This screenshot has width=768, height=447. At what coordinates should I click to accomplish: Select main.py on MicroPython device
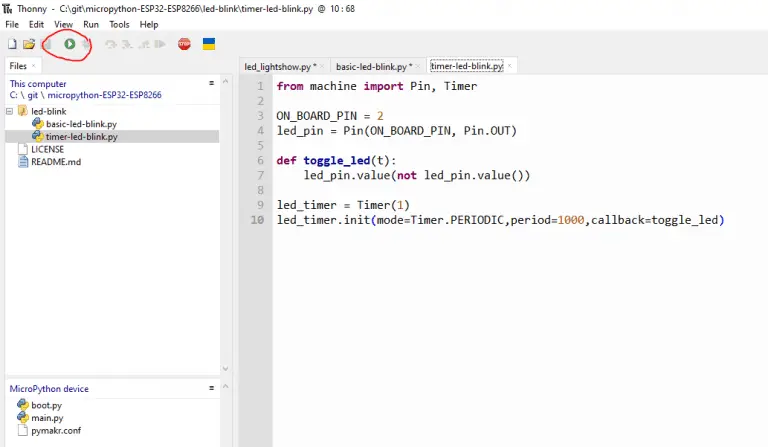click(46, 418)
